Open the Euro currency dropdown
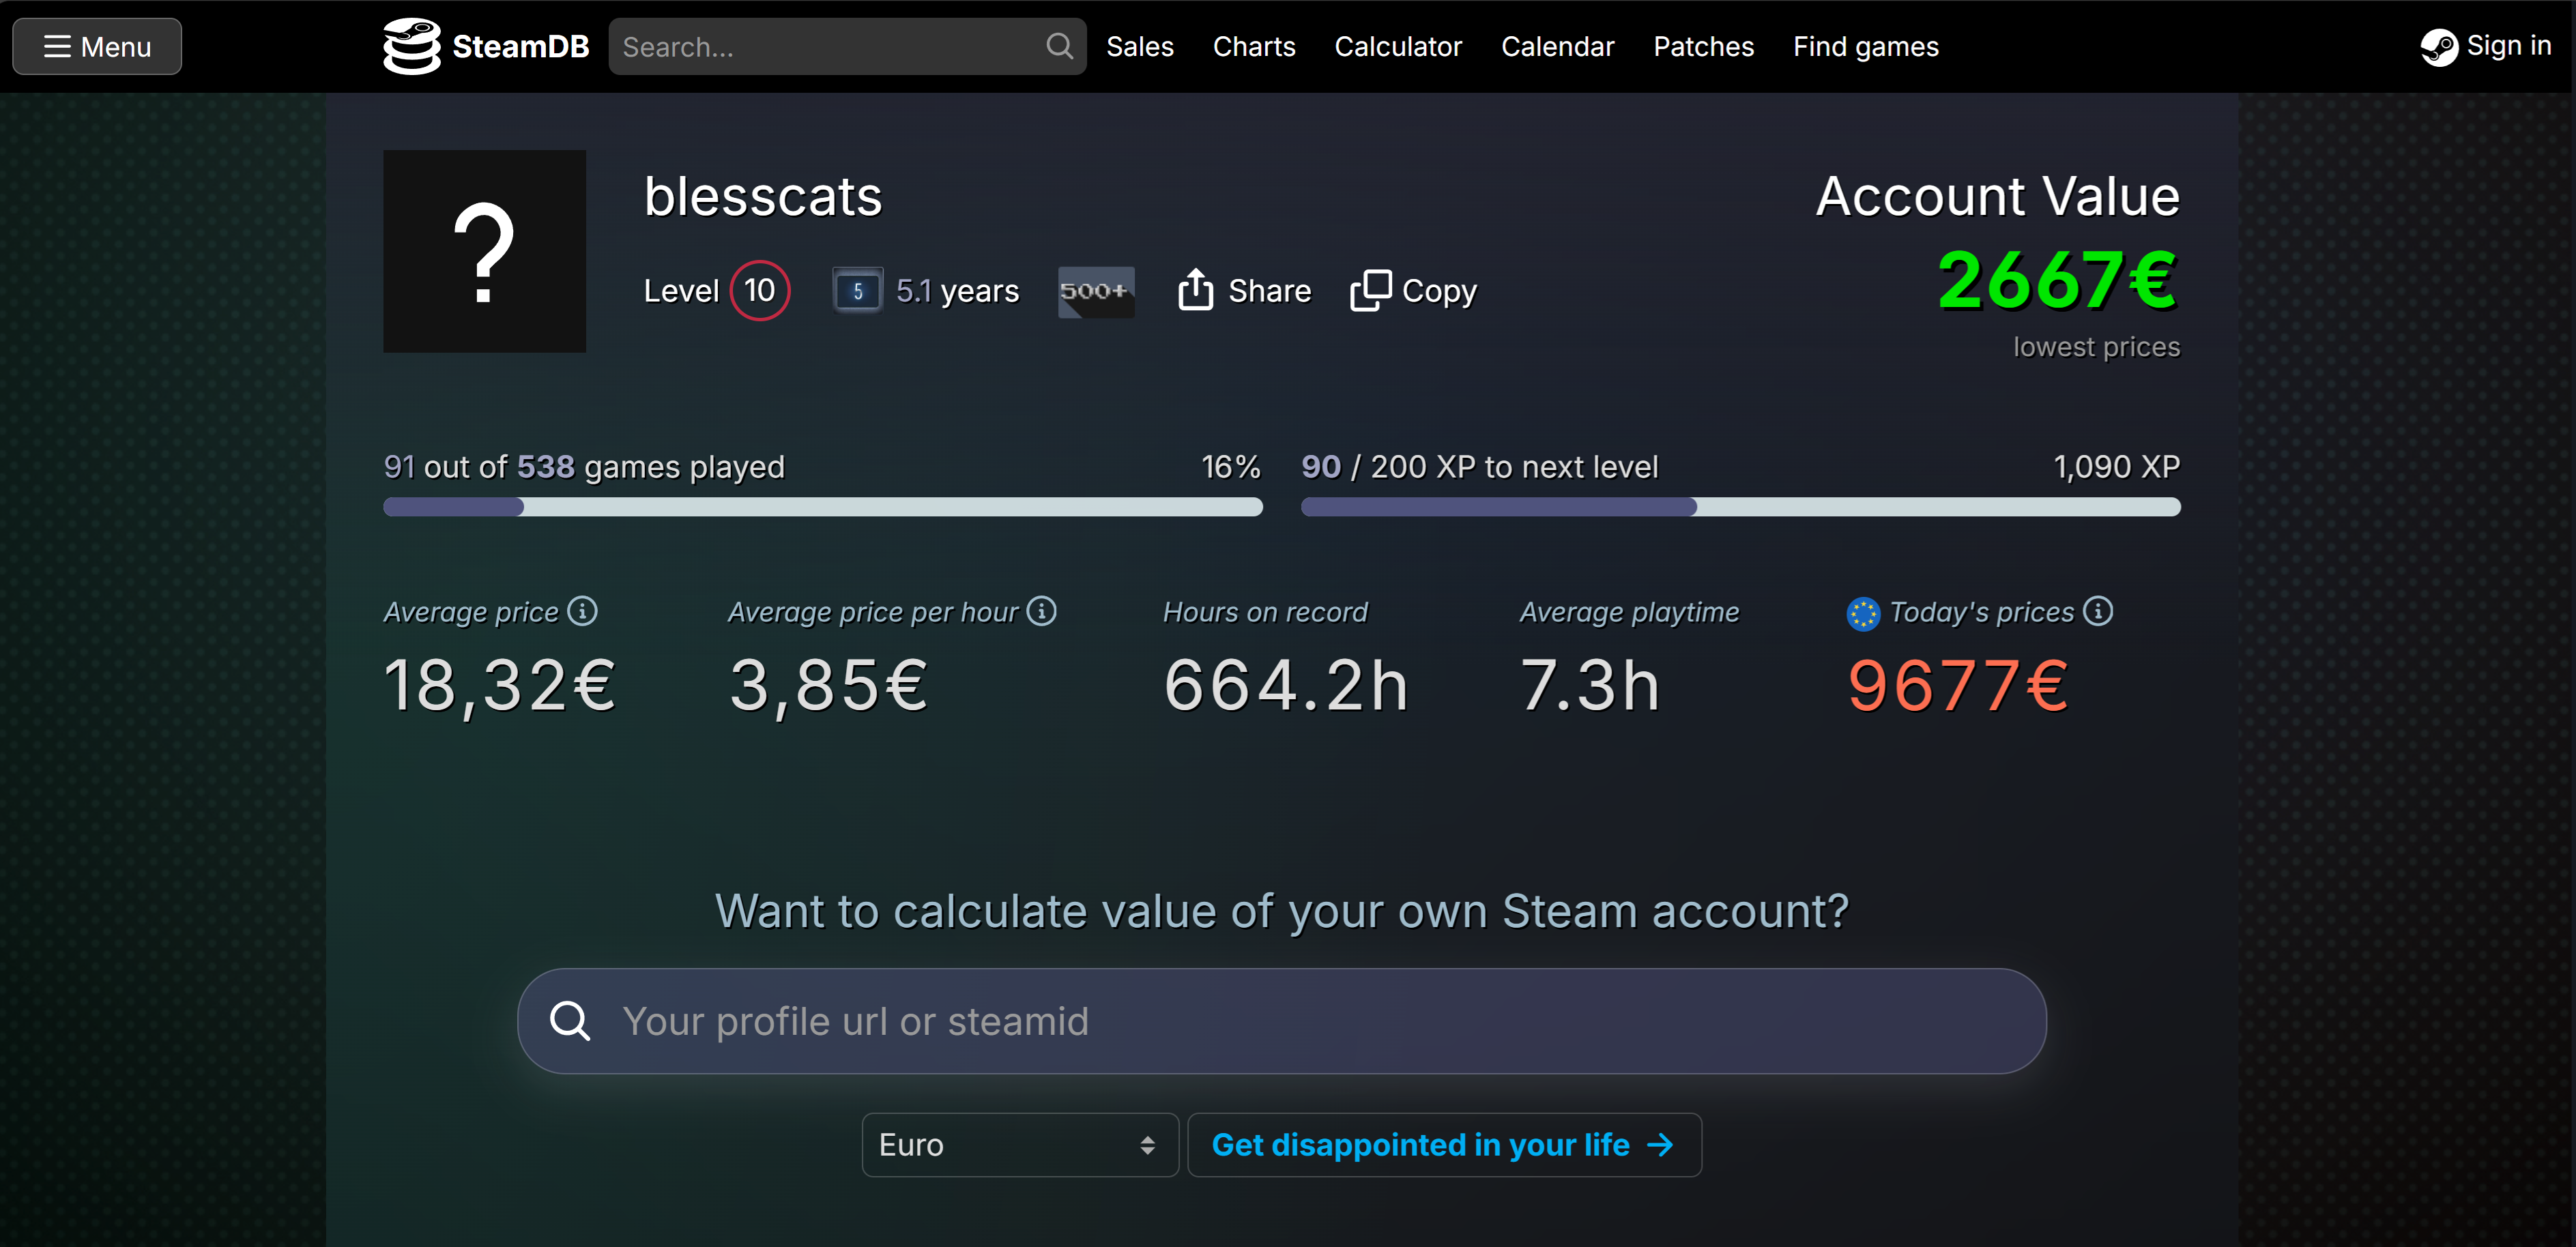Viewport: 2576px width, 1247px height. pos(1020,1145)
